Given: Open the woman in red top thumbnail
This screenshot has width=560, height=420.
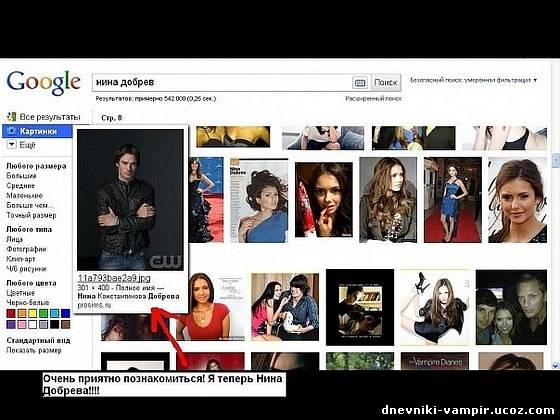Looking at the screenshot, I should pos(210,307).
